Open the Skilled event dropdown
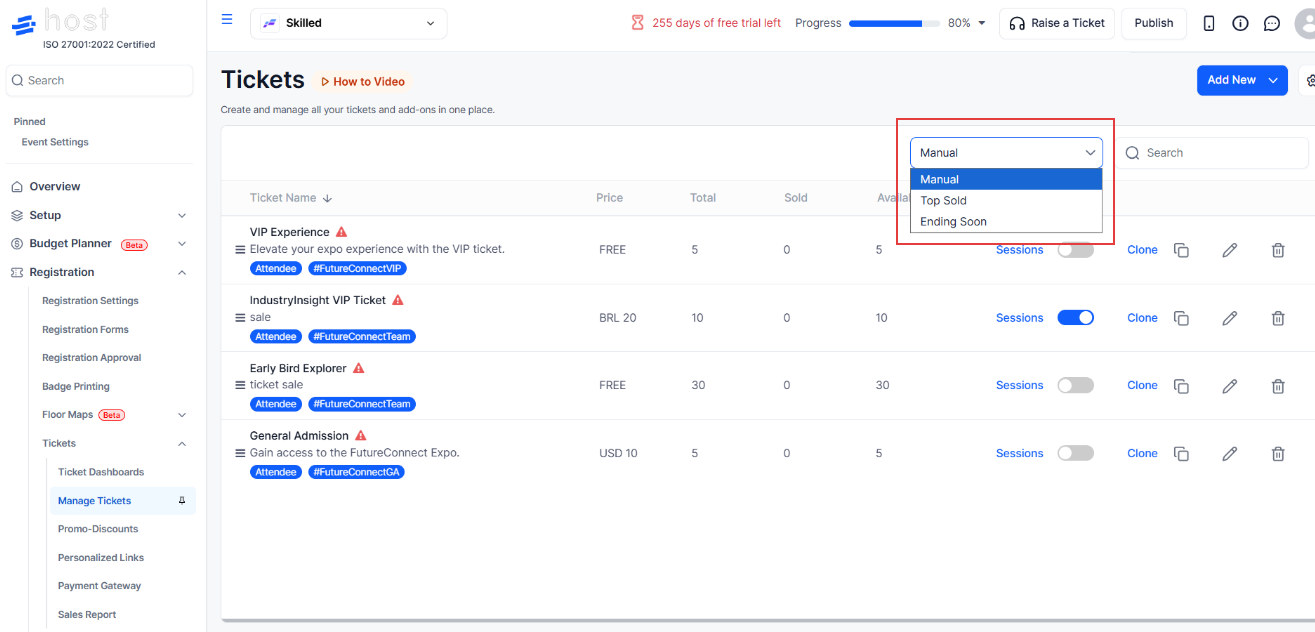 point(349,23)
